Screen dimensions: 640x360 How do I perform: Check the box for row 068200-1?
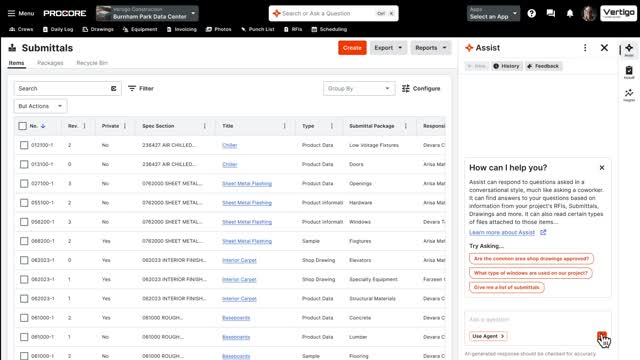[x=24, y=241]
